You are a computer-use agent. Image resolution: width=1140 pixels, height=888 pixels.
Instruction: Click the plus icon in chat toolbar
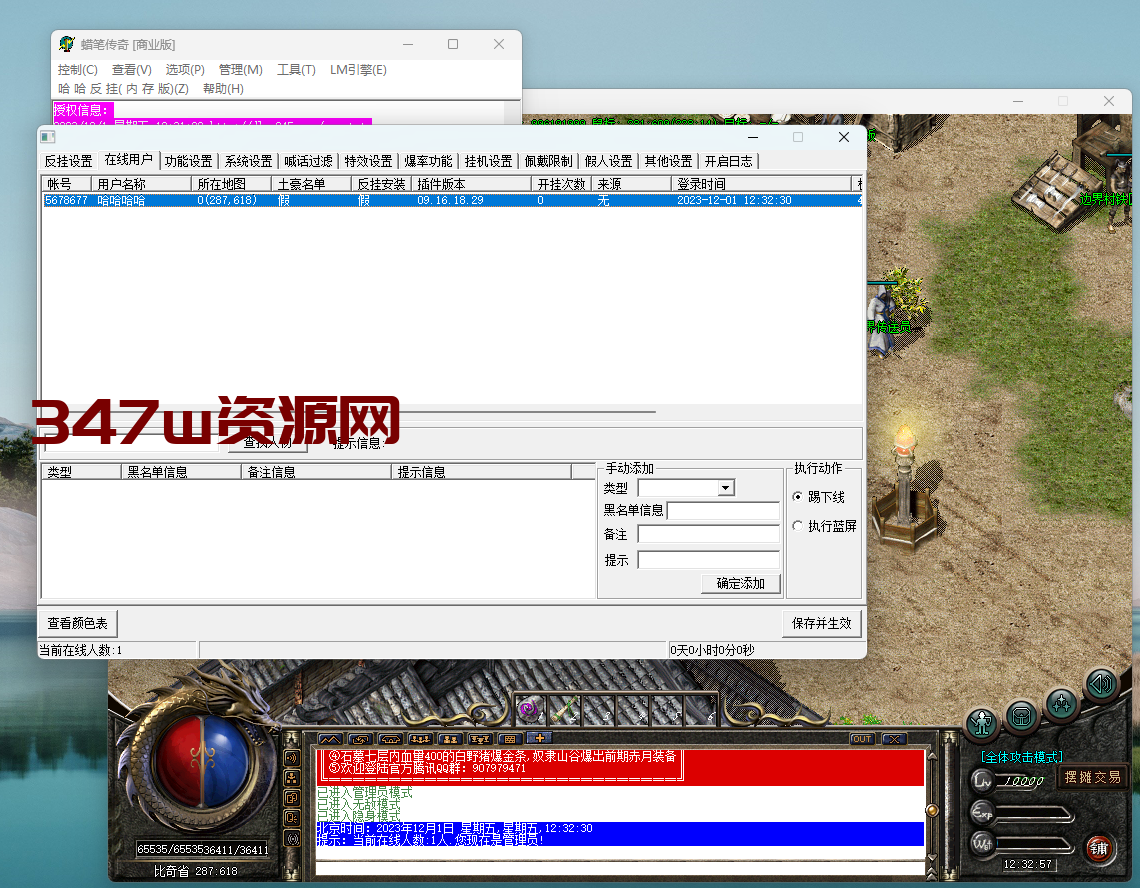click(539, 738)
